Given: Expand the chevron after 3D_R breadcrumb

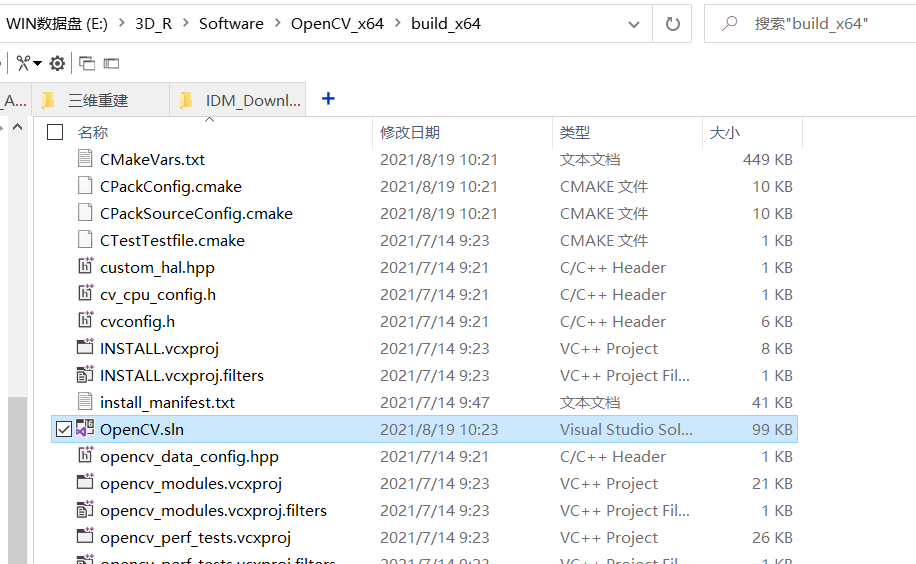Looking at the screenshot, I should (186, 23).
